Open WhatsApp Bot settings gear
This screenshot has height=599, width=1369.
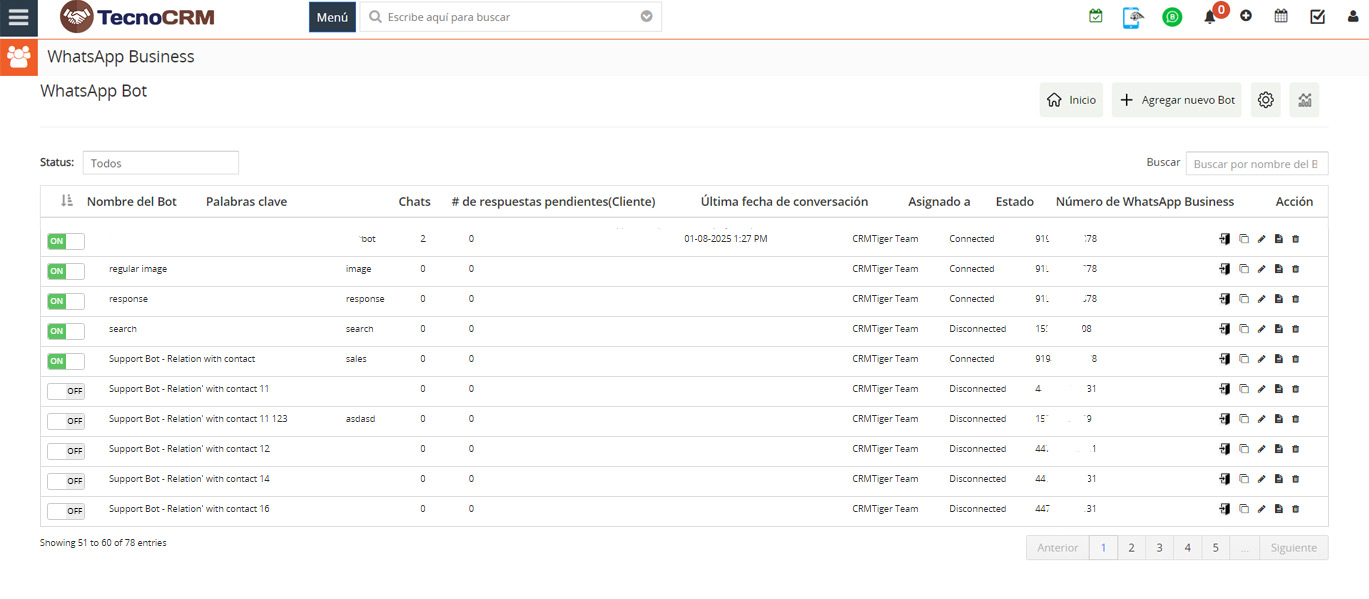tap(1266, 100)
